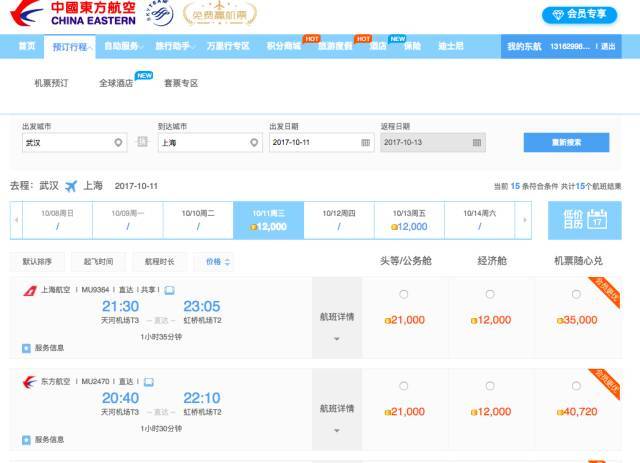Click 退出 to log out

tap(608, 47)
